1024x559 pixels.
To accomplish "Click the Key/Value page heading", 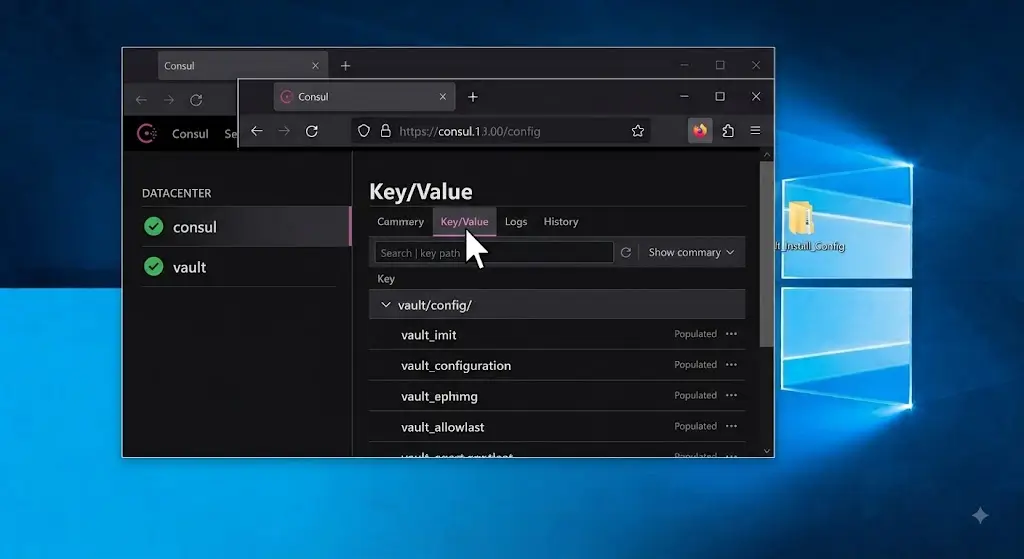I will pyautogui.click(x=421, y=191).
